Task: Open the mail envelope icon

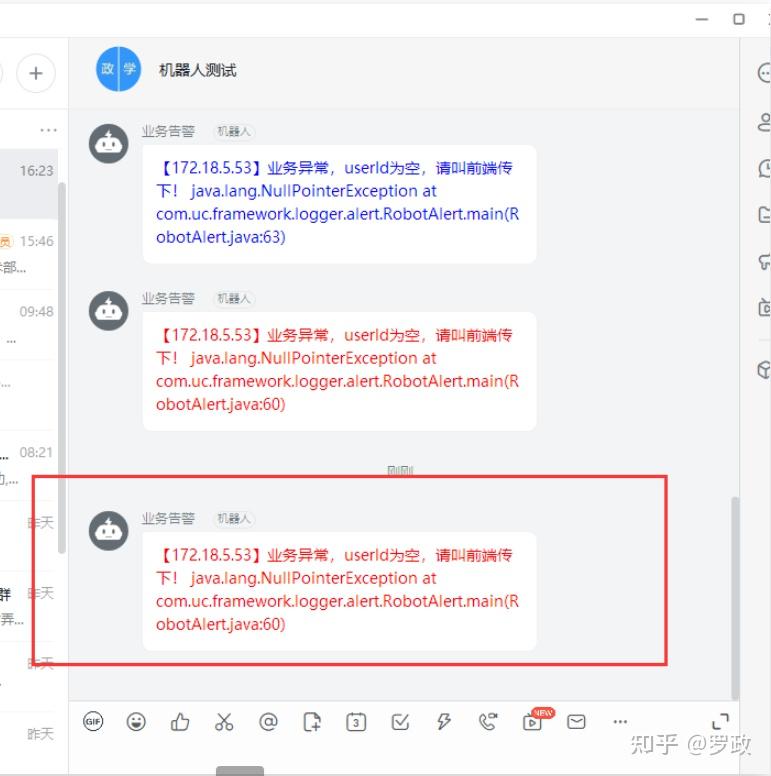Action: pos(576,722)
